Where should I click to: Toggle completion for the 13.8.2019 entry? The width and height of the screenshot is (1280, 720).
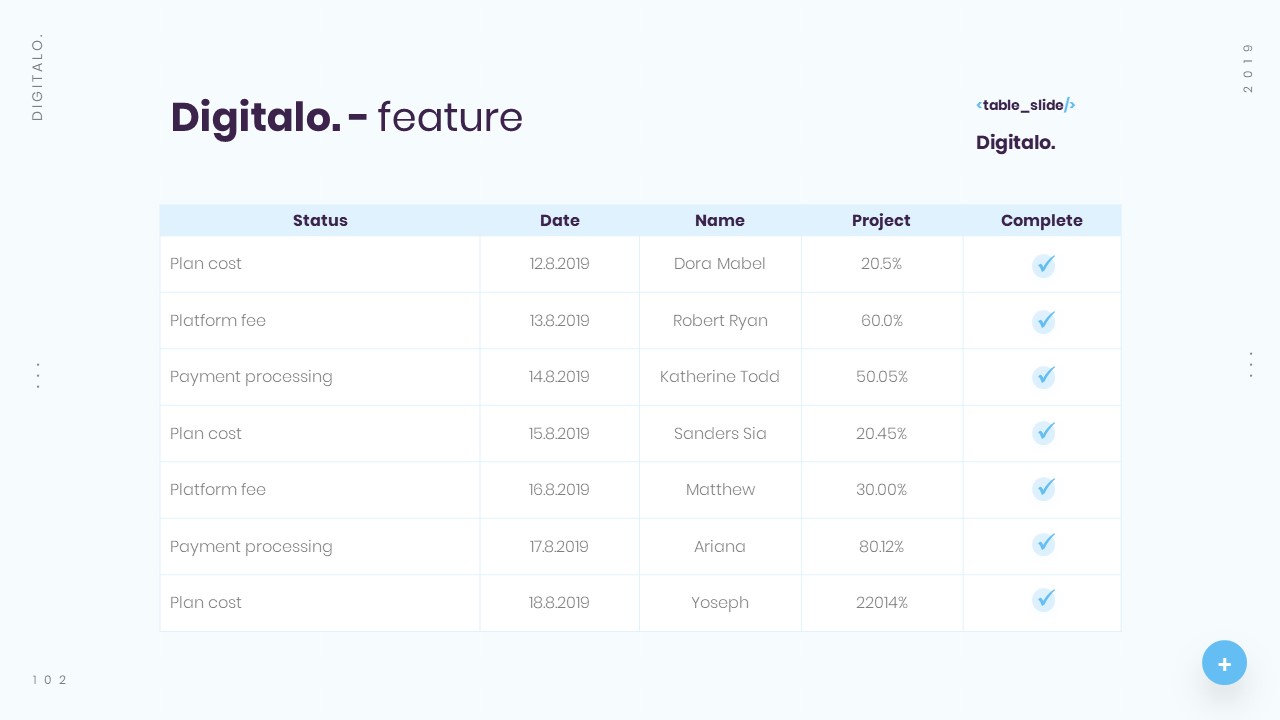pyautogui.click(x=1043, y=321)
